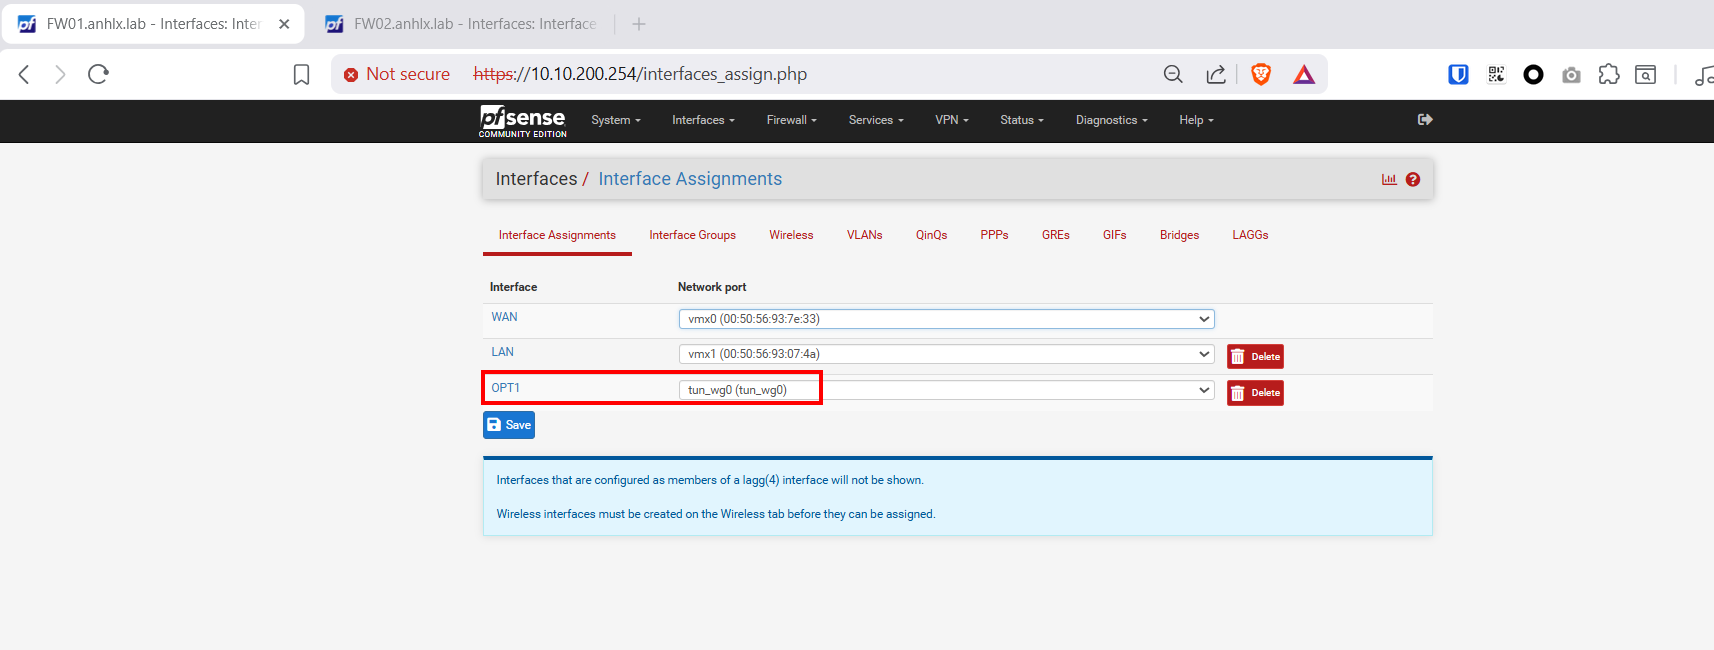
Task: Click the Brave Shields lion icon
Action: pos(1260,74)
